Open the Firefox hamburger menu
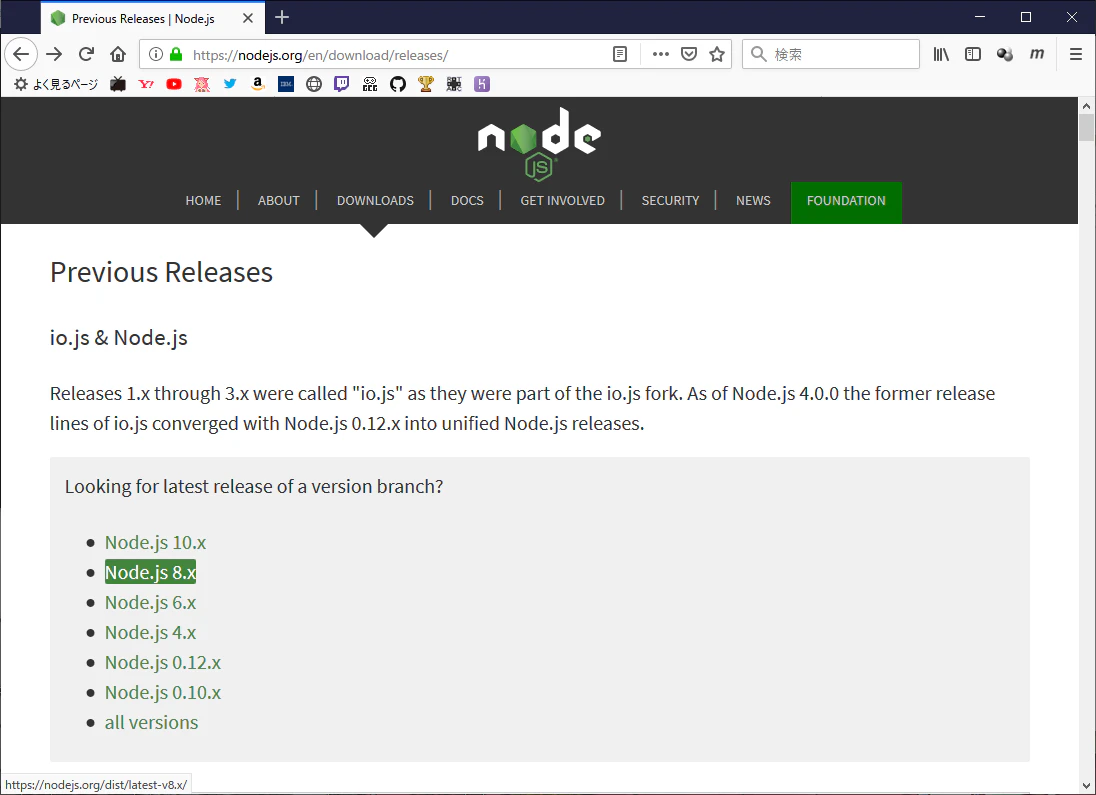 pos(1076,54)
